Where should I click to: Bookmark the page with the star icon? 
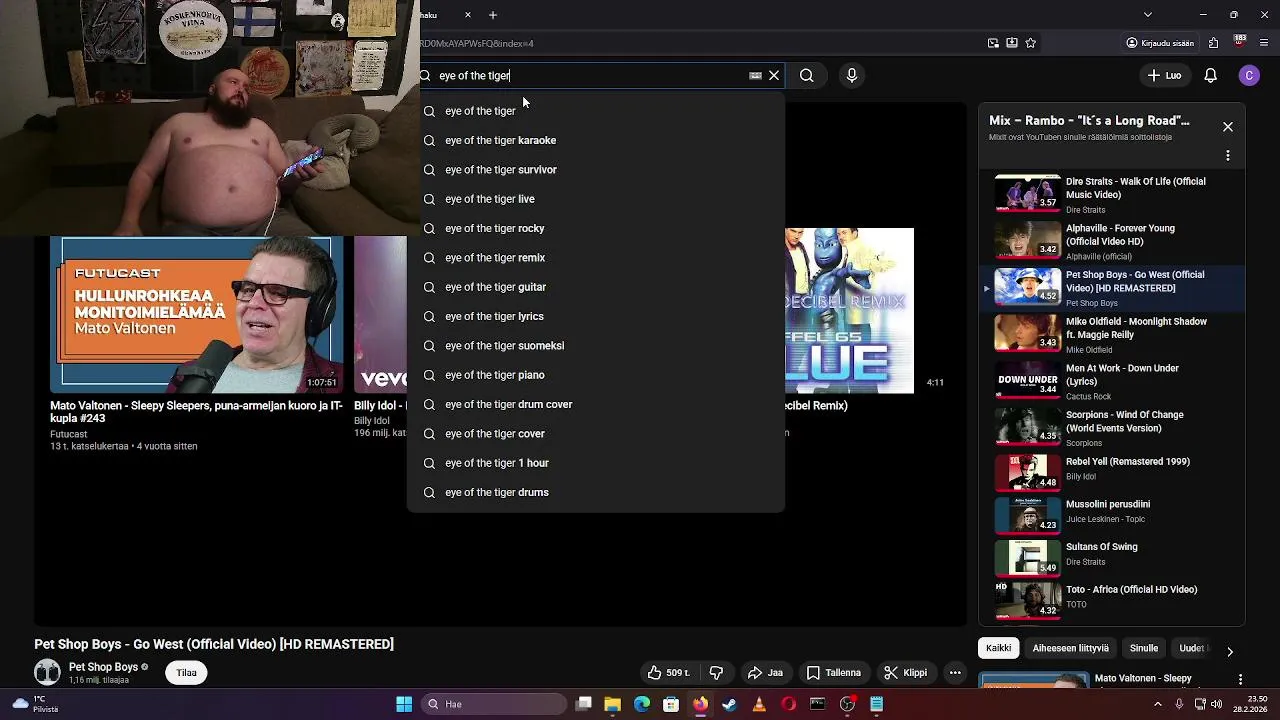[1030, 43]
